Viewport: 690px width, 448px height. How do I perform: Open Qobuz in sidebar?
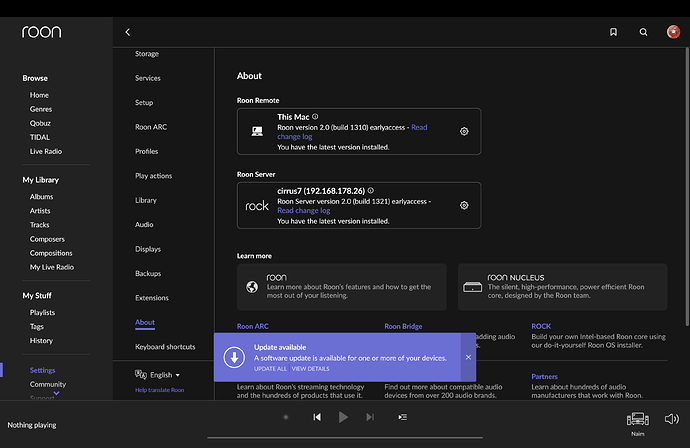pyautogui.click(x=40, y=123)
